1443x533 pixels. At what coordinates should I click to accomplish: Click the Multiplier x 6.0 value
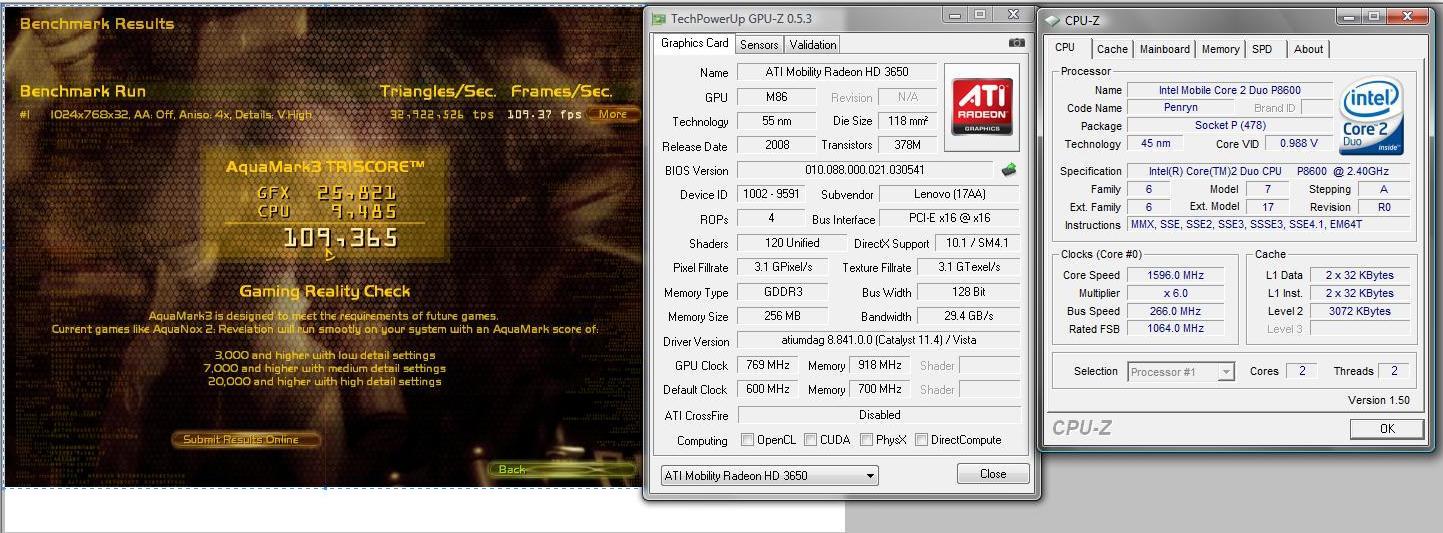1176,293
